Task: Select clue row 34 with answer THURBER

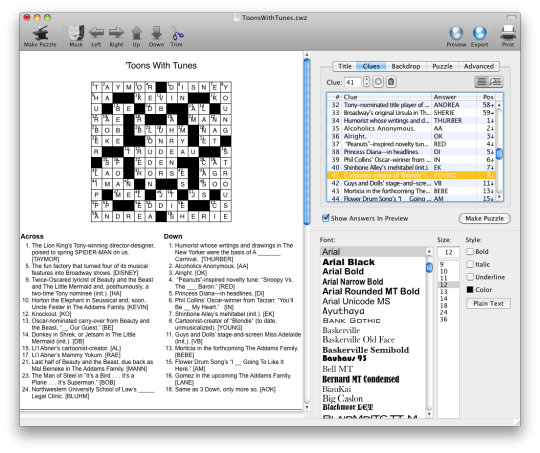Action: pos(411,121)
